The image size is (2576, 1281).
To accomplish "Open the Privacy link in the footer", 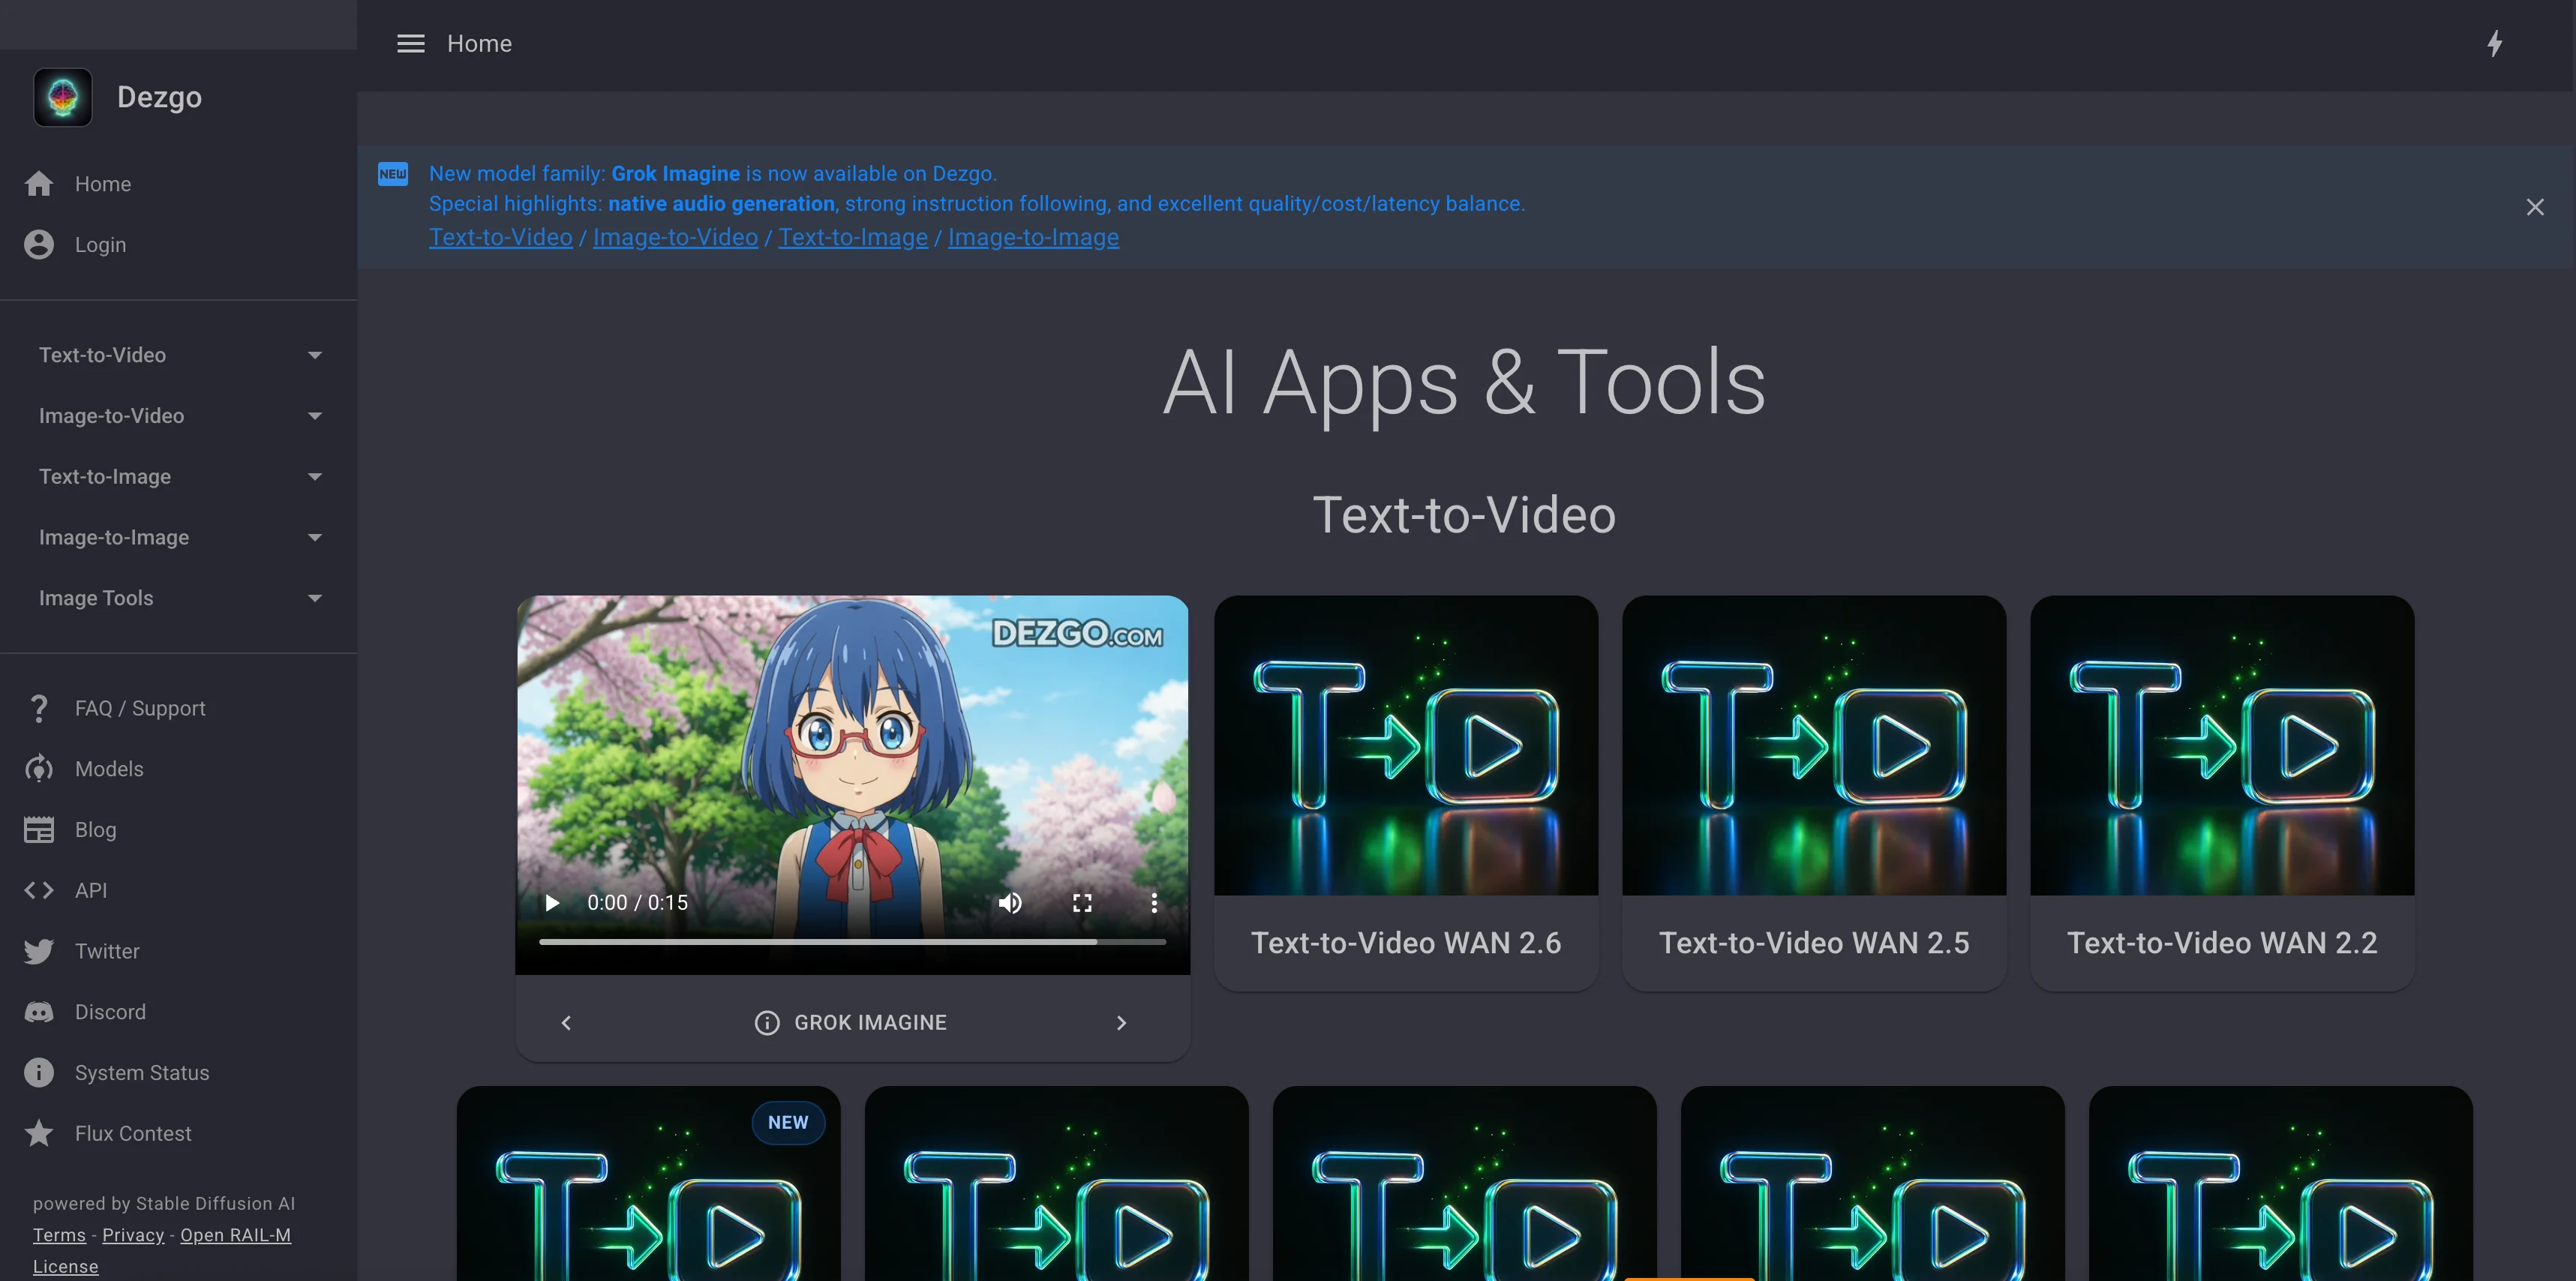I will pos(133,1235).
